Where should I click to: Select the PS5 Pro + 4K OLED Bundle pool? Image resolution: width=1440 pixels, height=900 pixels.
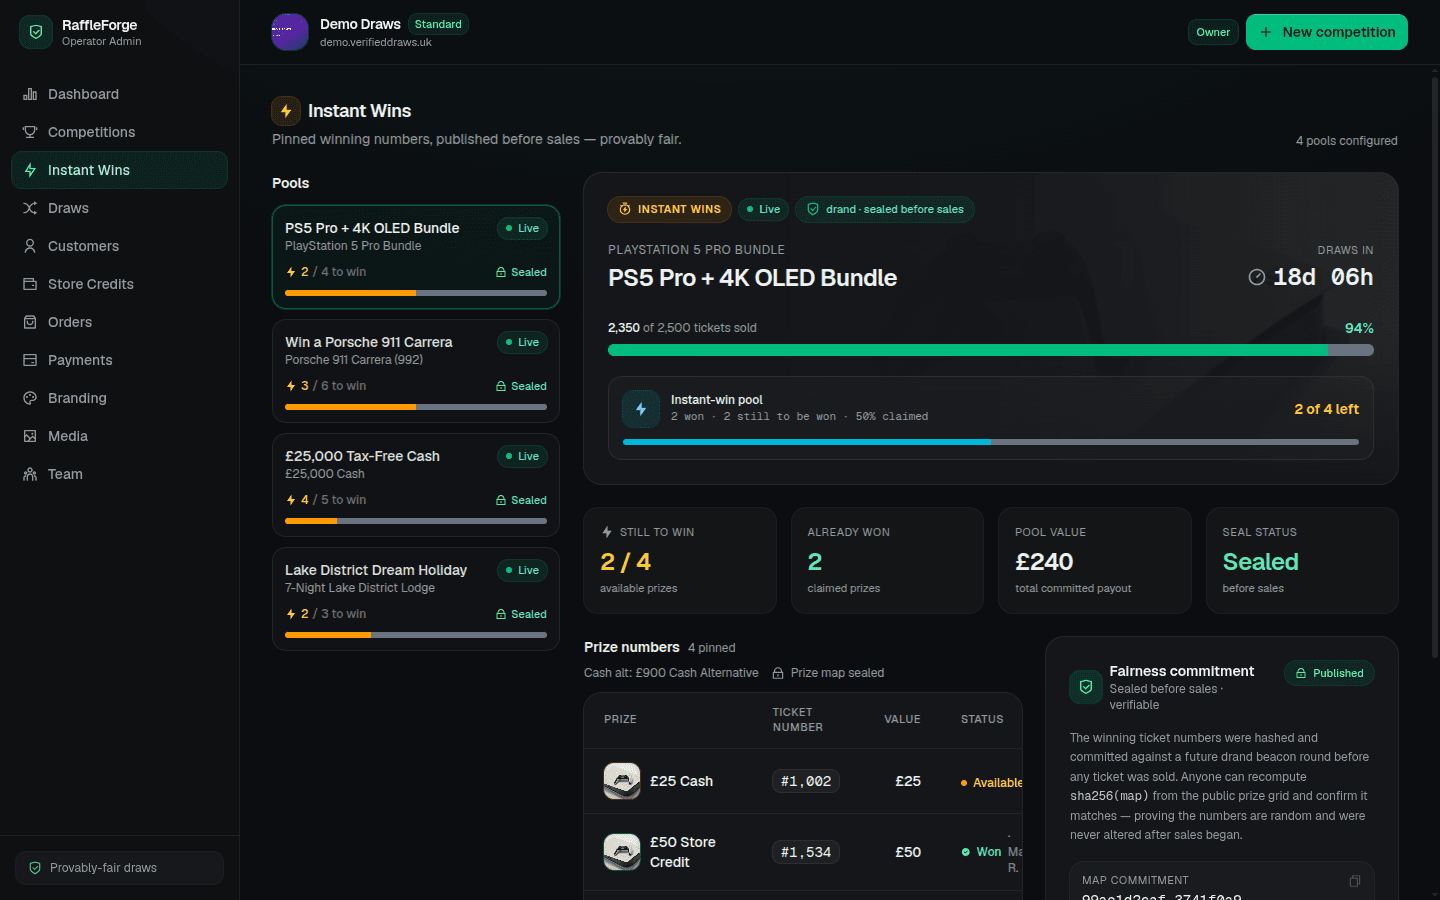[x=416, y=257]
